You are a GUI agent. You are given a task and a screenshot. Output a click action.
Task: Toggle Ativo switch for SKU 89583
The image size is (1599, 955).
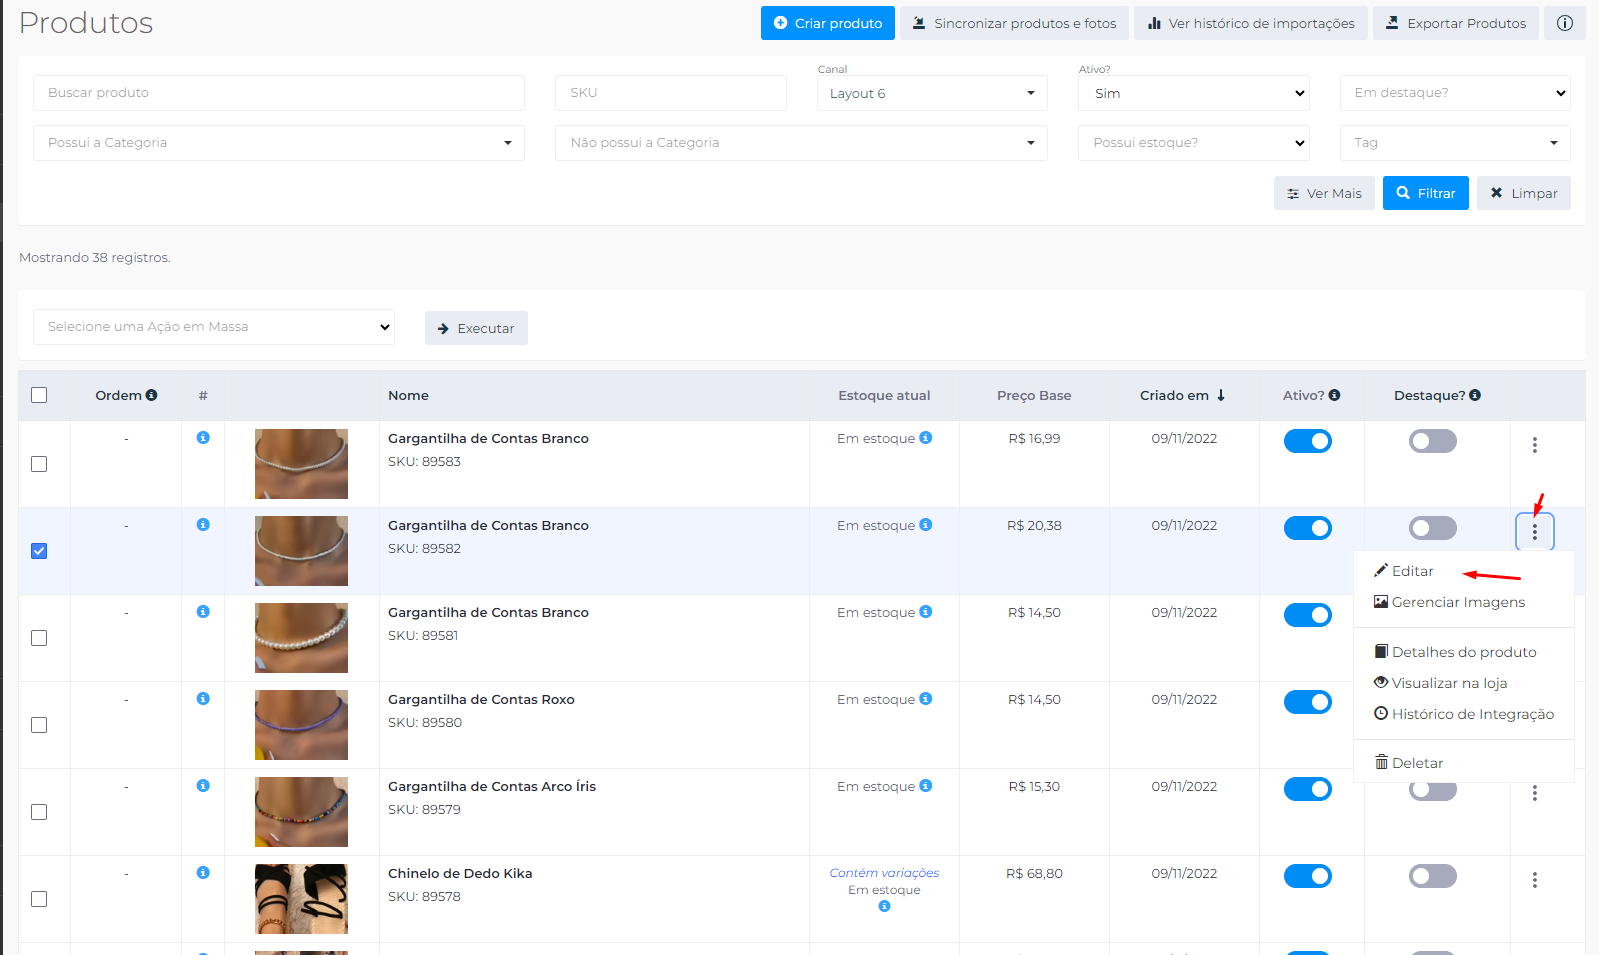coord(1307,441)
